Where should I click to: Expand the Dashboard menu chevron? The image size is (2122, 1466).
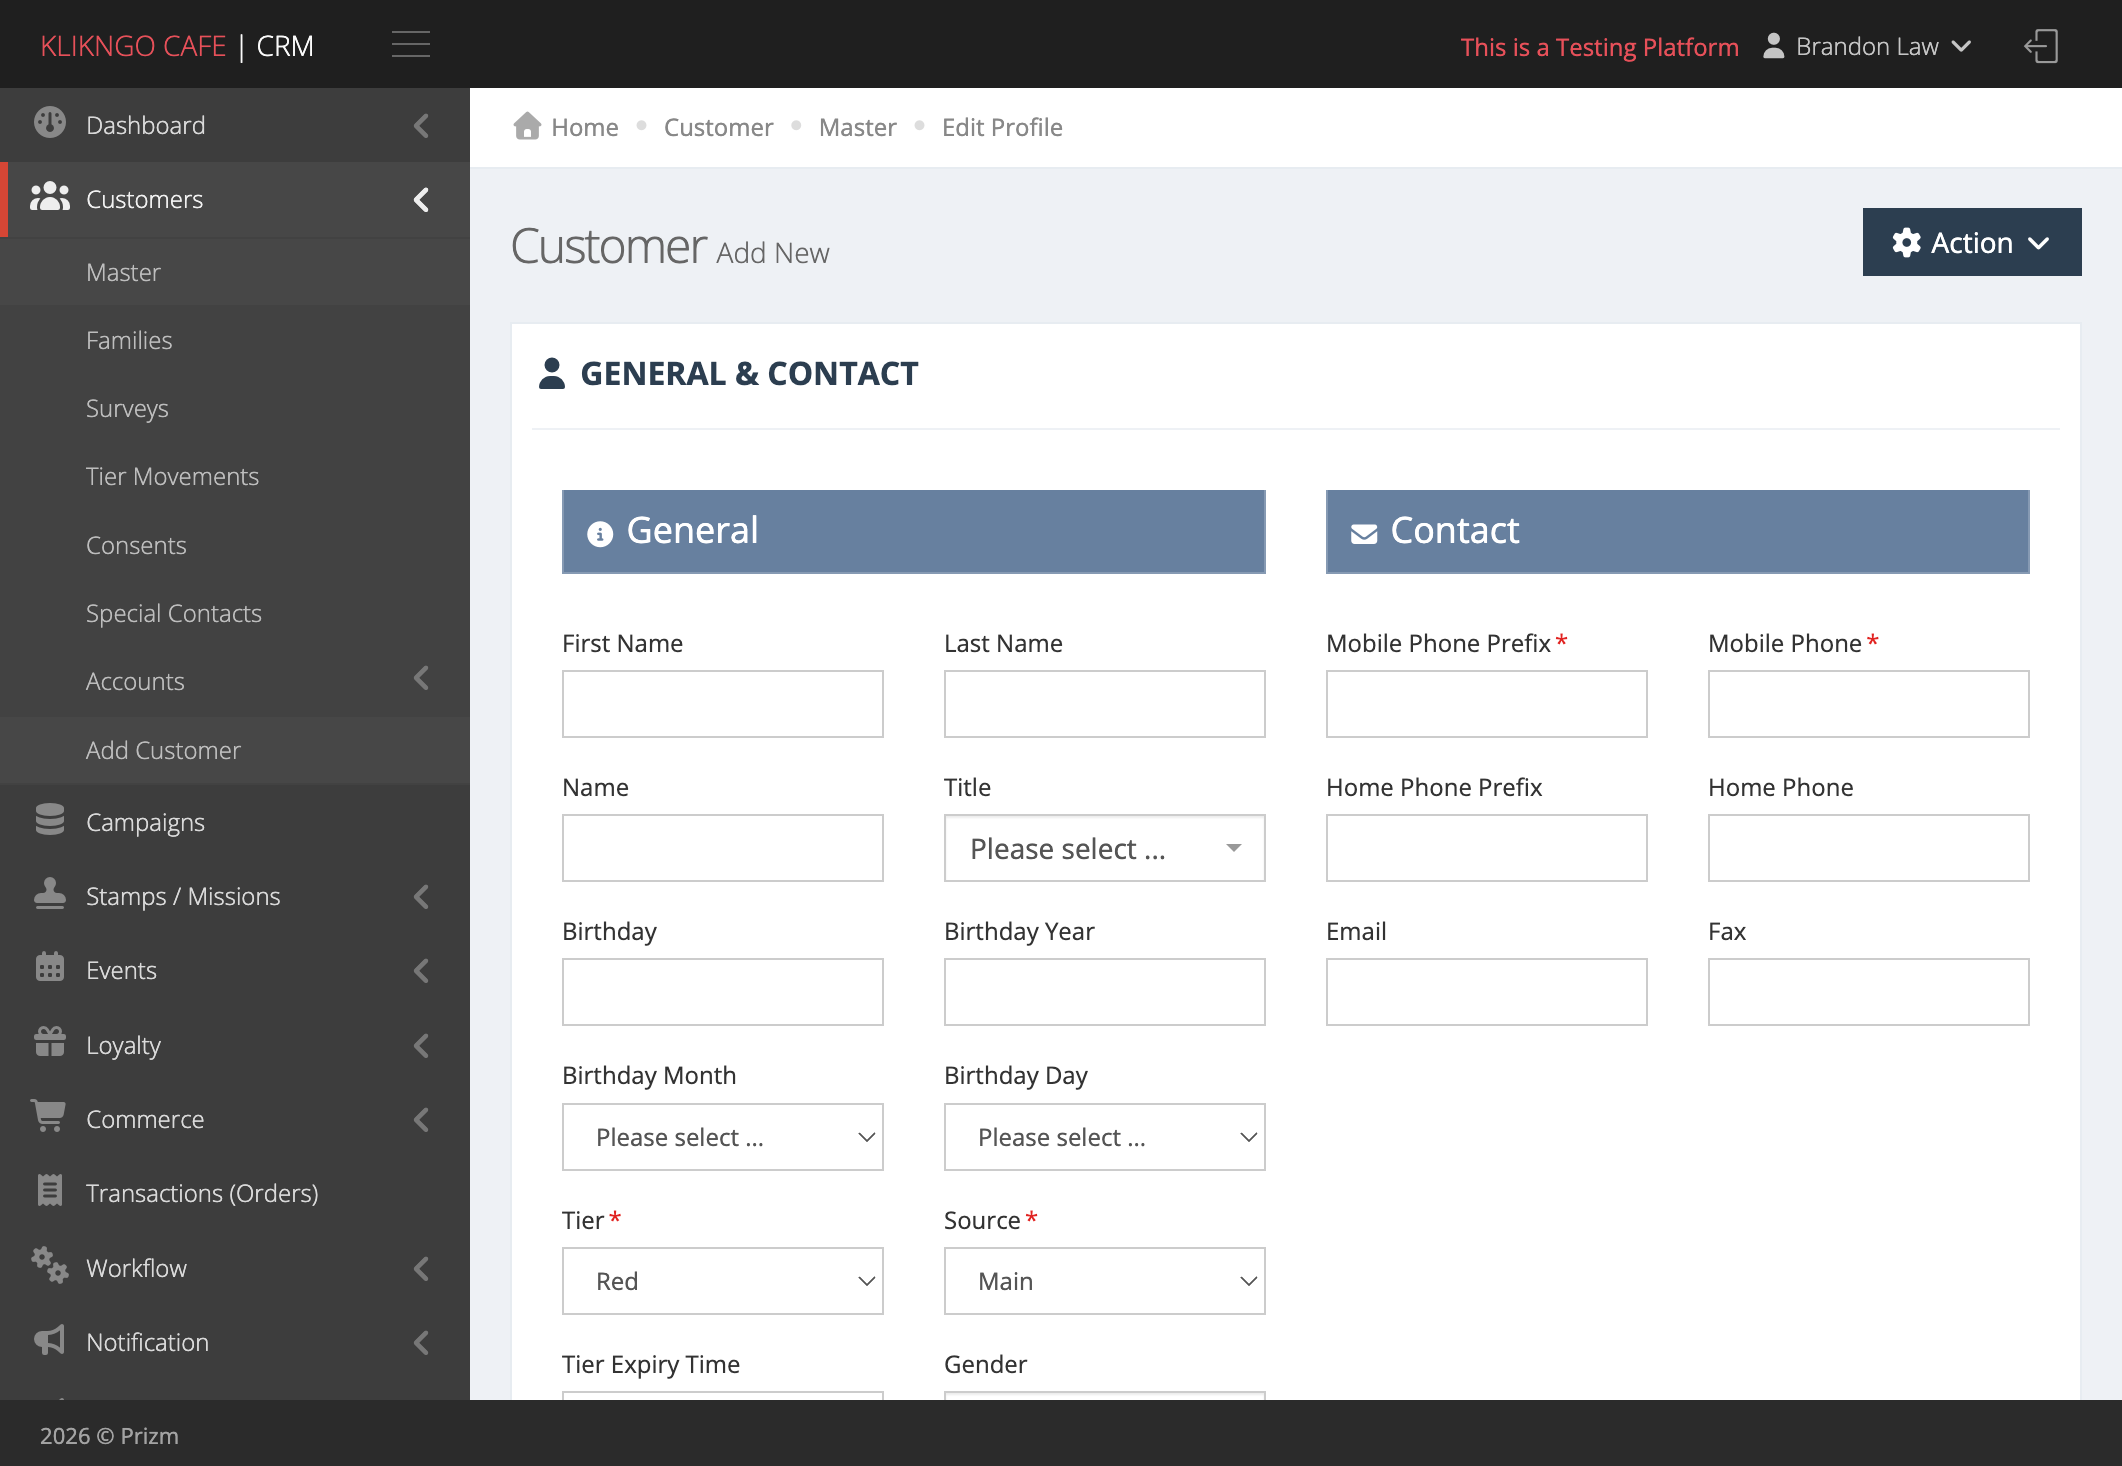pyautogui.click(x=422, y=125)
